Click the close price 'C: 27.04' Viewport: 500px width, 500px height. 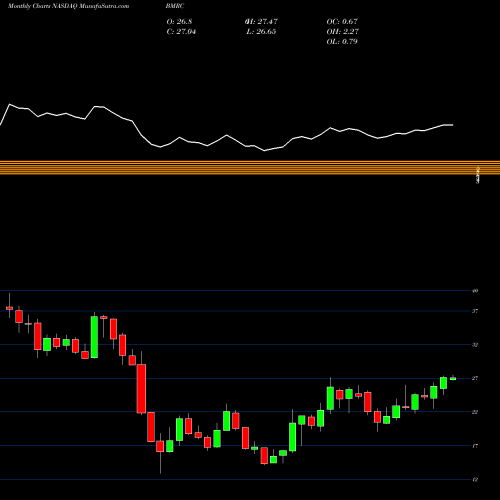click(x=181, y=32)
